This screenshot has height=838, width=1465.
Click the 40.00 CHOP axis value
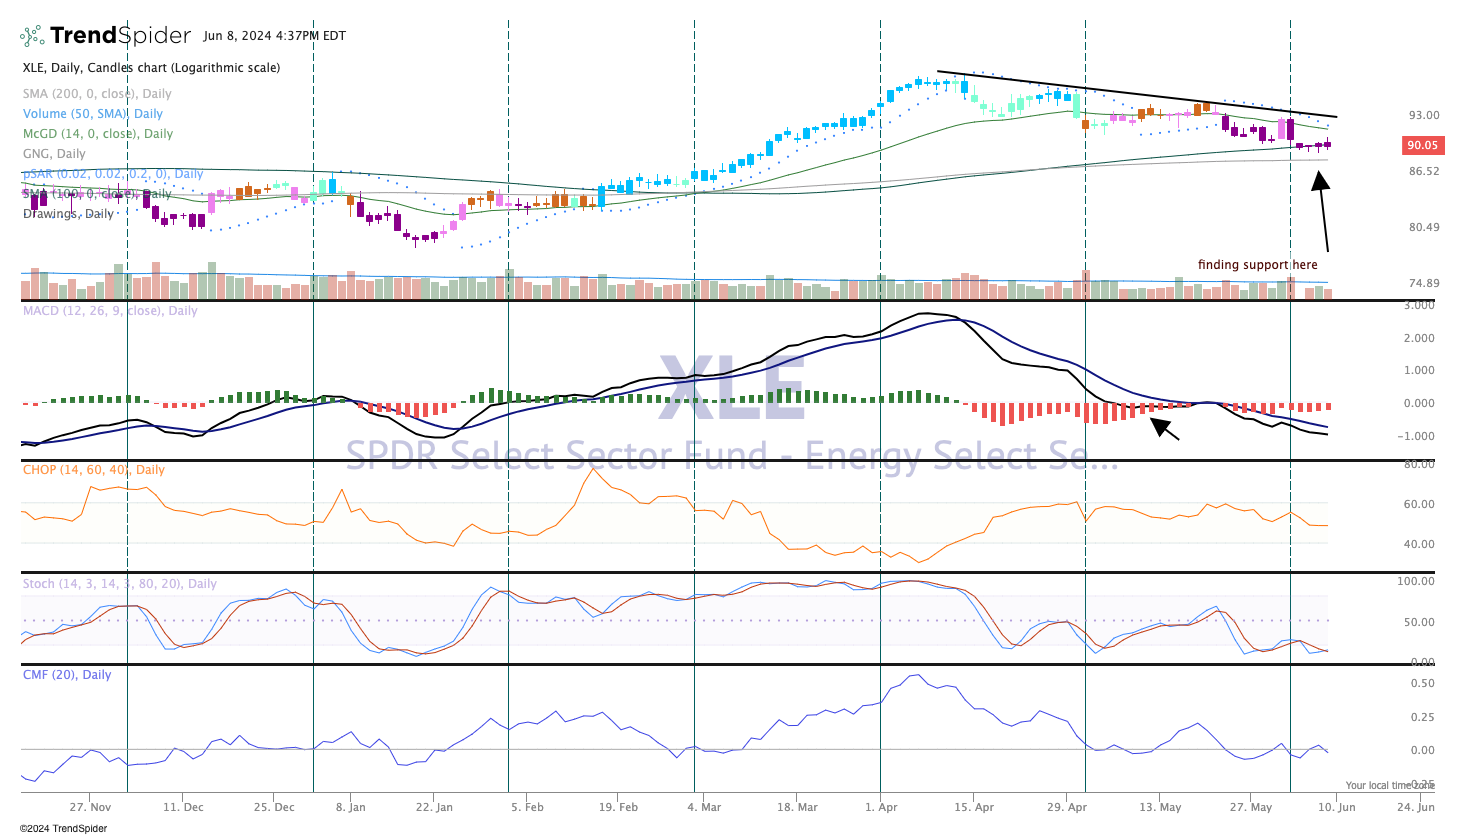[1420, 544]
